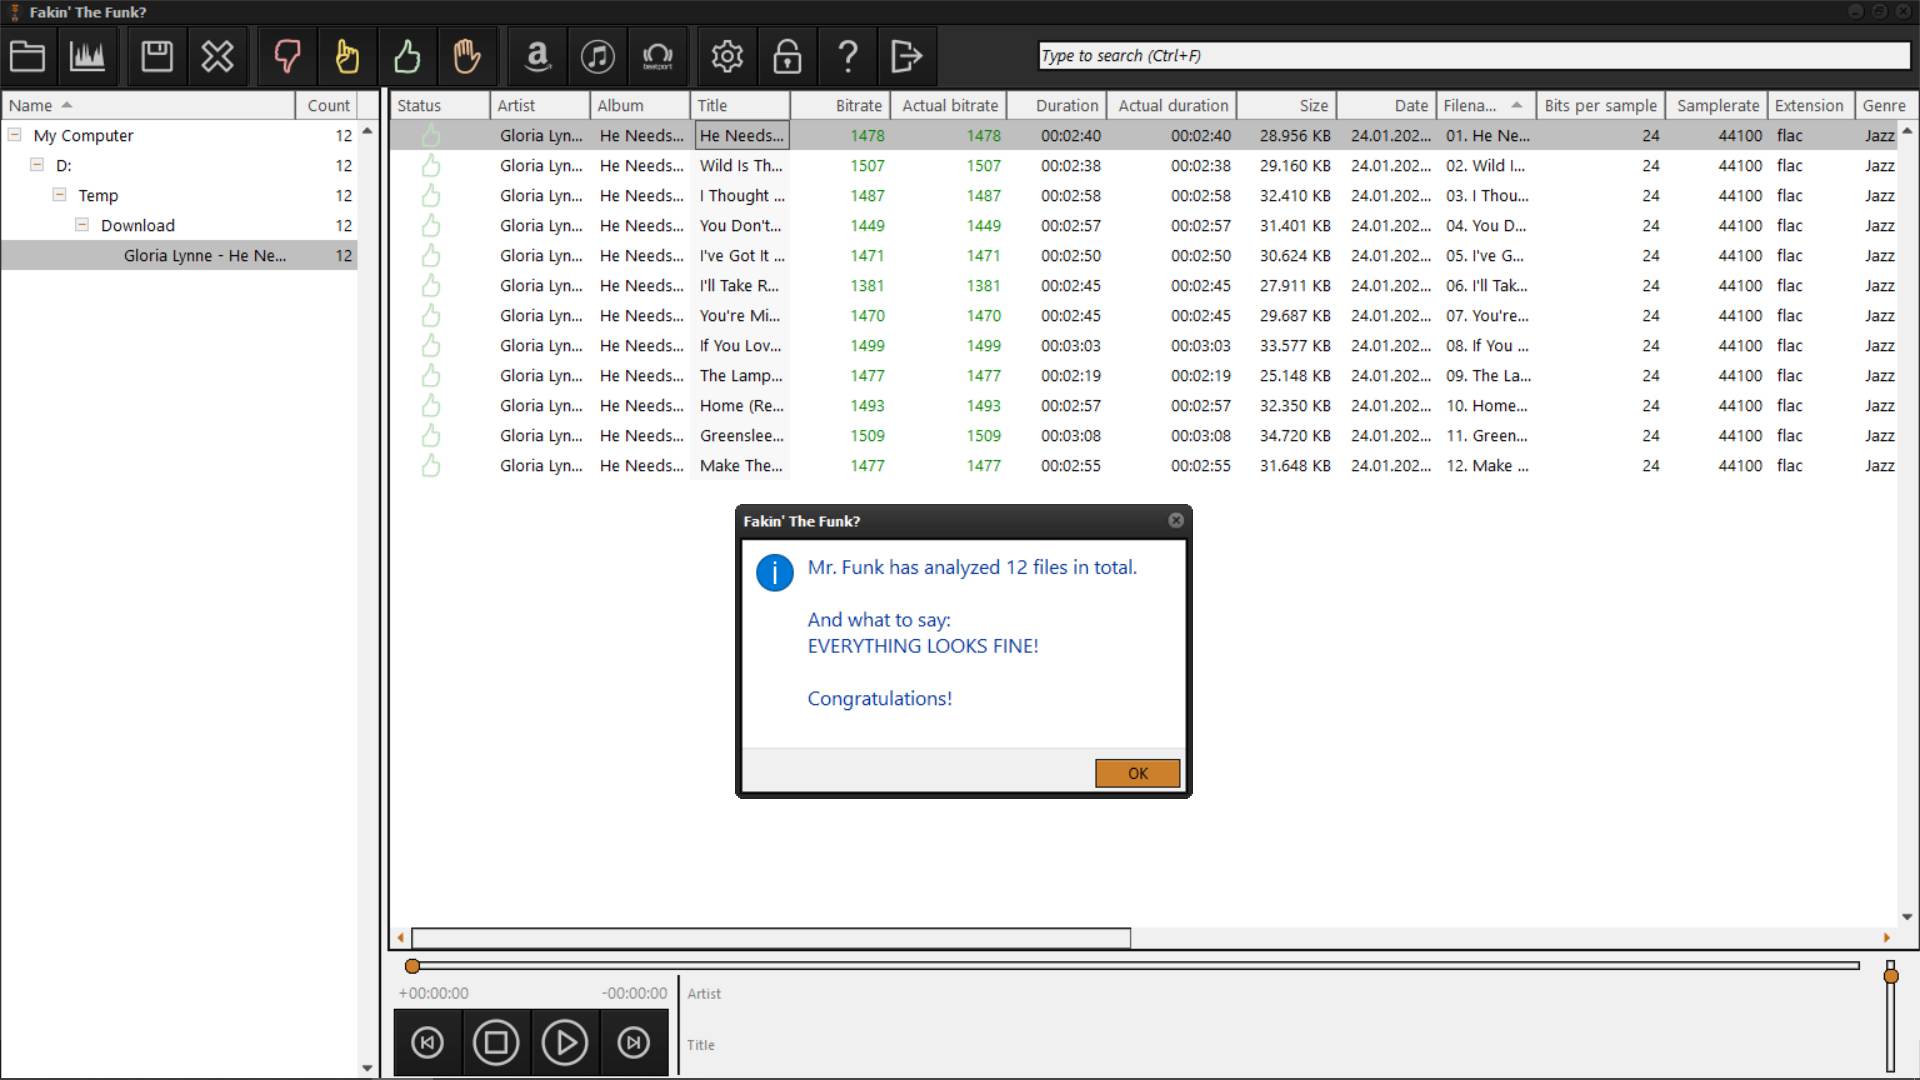Sort by the Actual duration column header
1920x1080 pixels.
[1172, 105]
